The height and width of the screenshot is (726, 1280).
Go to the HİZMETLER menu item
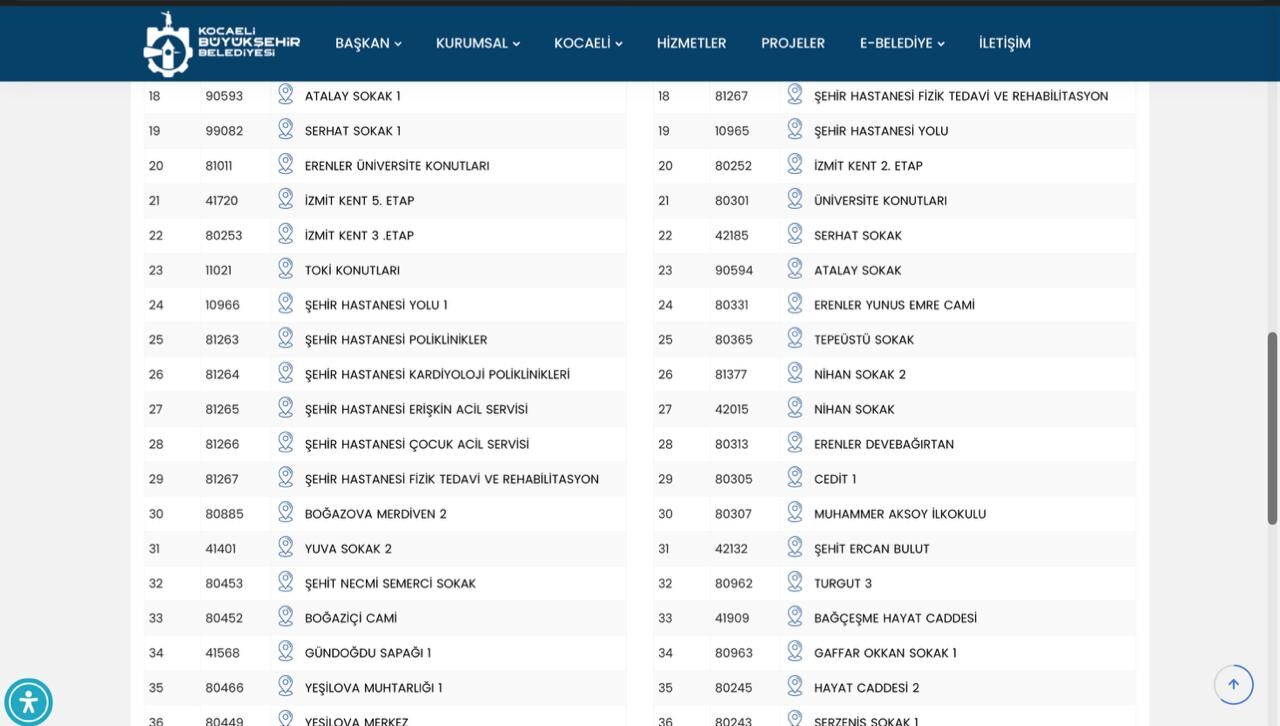pos(692,43)
